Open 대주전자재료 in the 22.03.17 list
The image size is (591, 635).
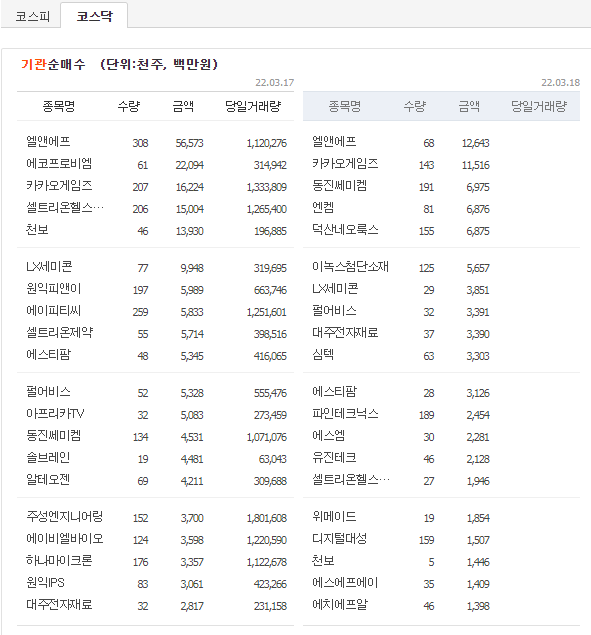click(x=59, y=604)
